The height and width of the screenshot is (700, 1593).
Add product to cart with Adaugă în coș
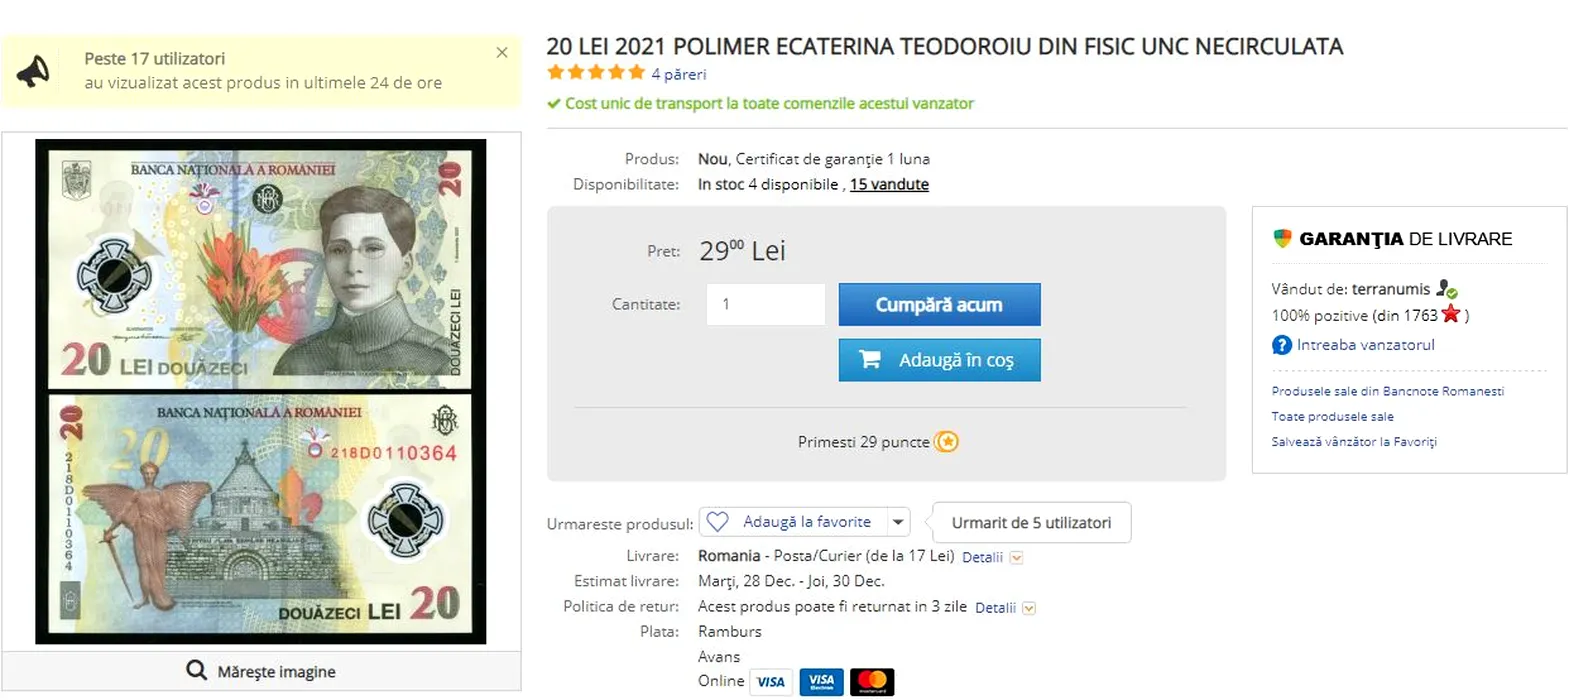(939, 360)
